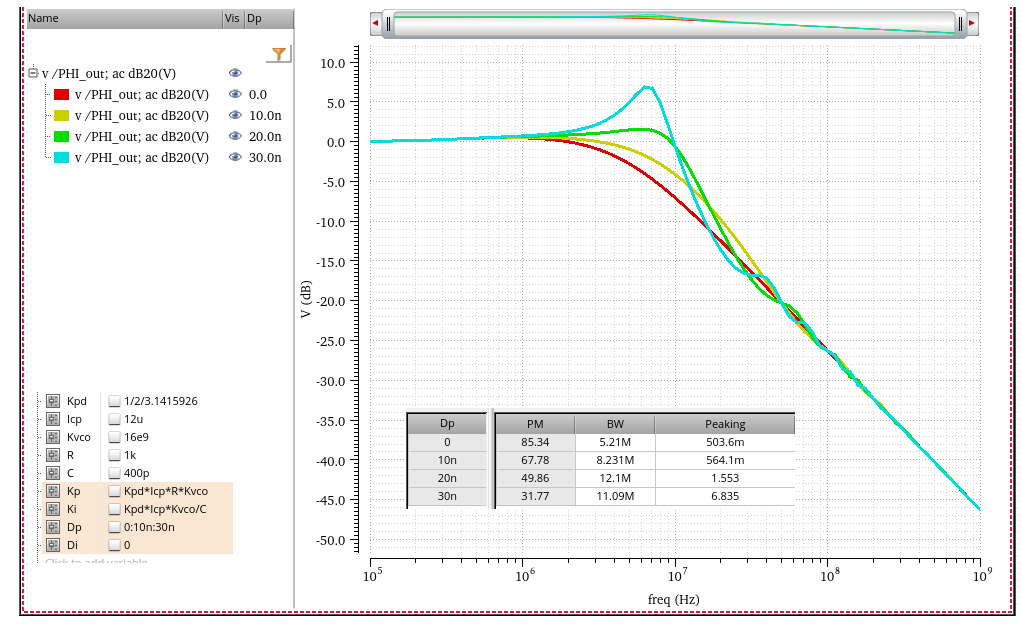Select the trace label with Dp 0.0
This screenshot has height=628, width=1022.
tap(142, 94)
